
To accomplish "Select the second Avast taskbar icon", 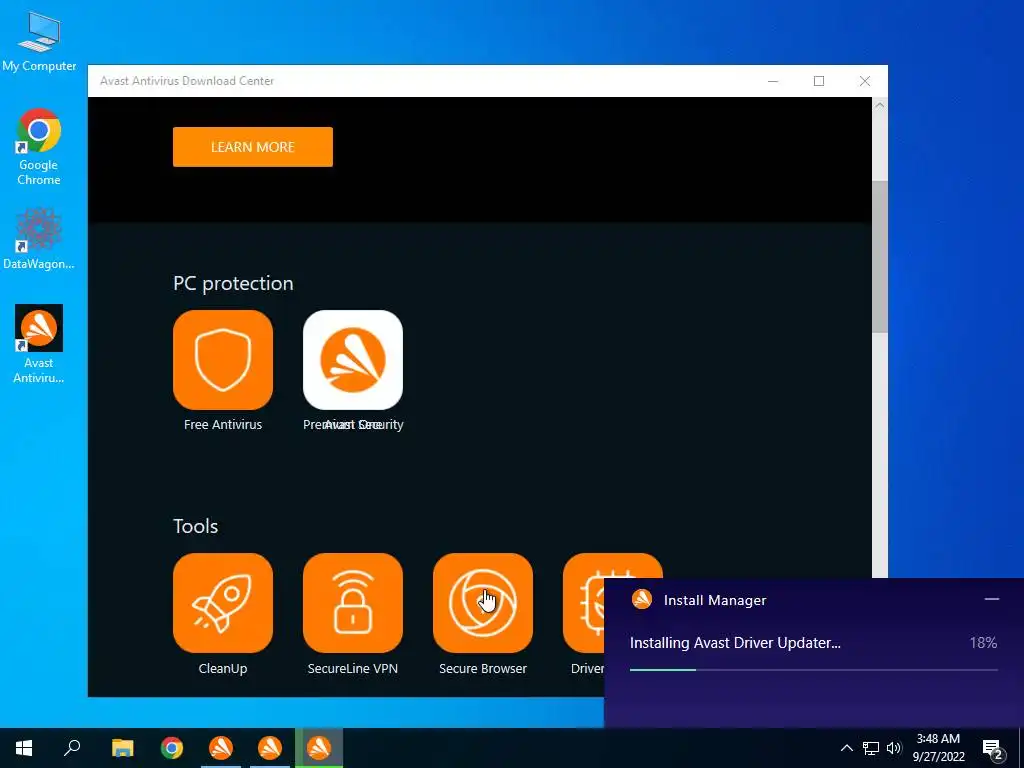I will [270, 748].
